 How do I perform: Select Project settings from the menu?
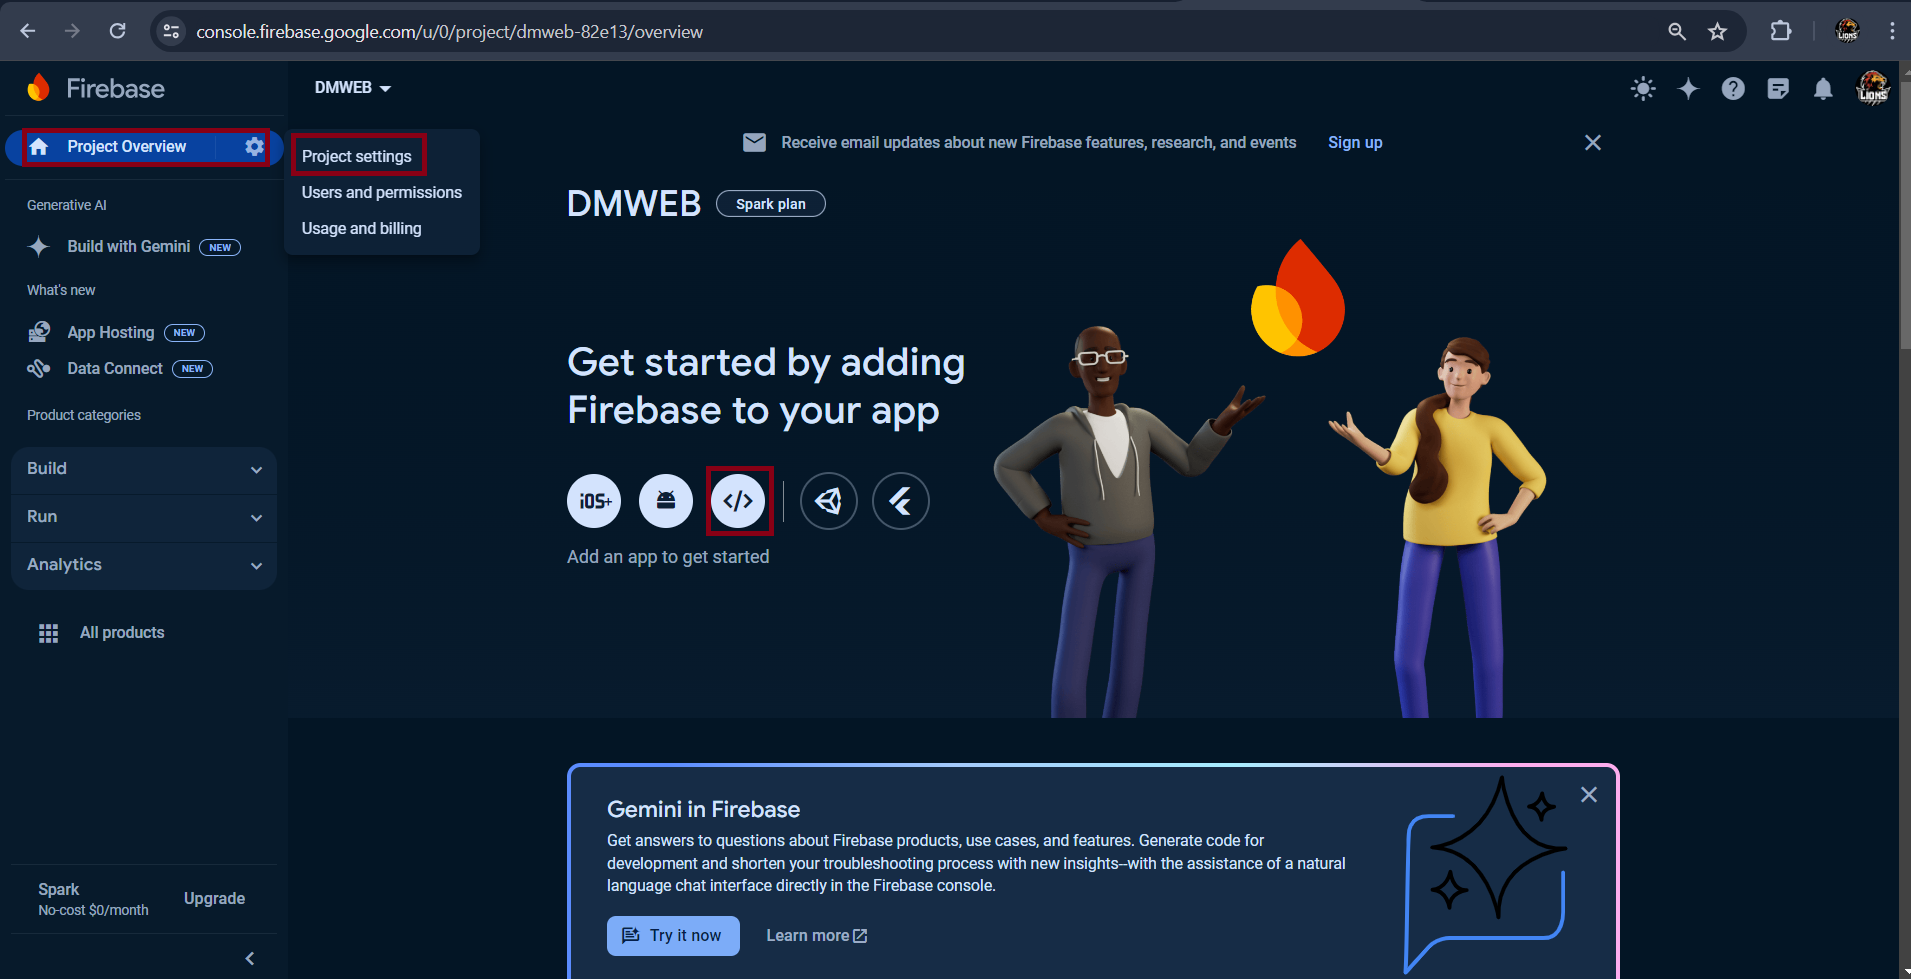tap(357, 156)
